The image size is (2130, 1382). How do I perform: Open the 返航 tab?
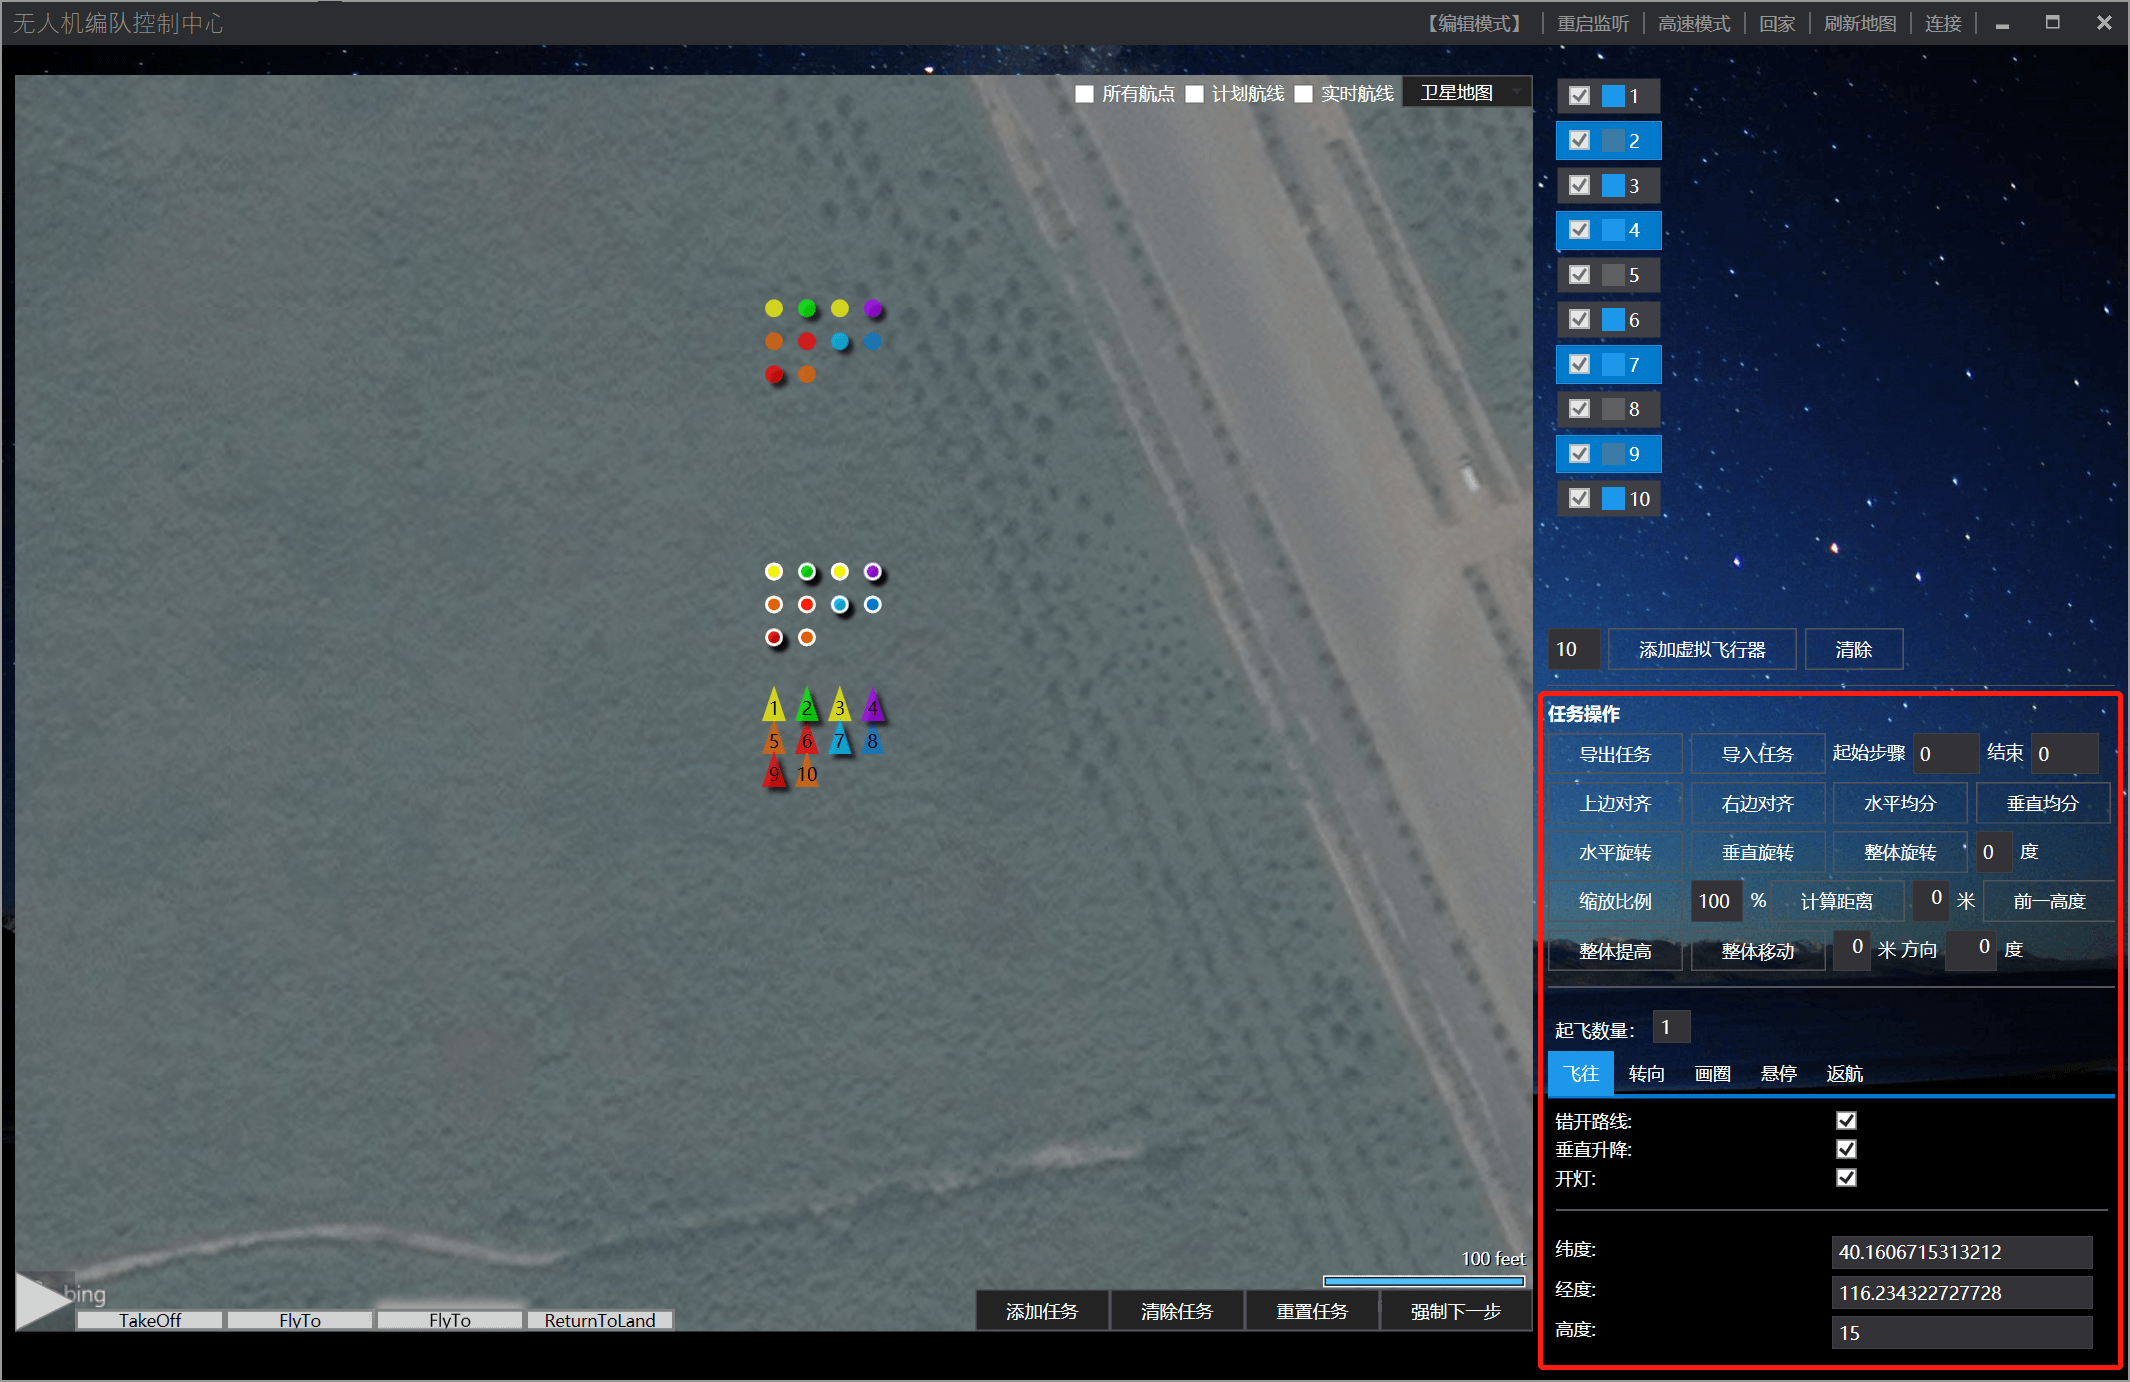tap(1844, 1073)
